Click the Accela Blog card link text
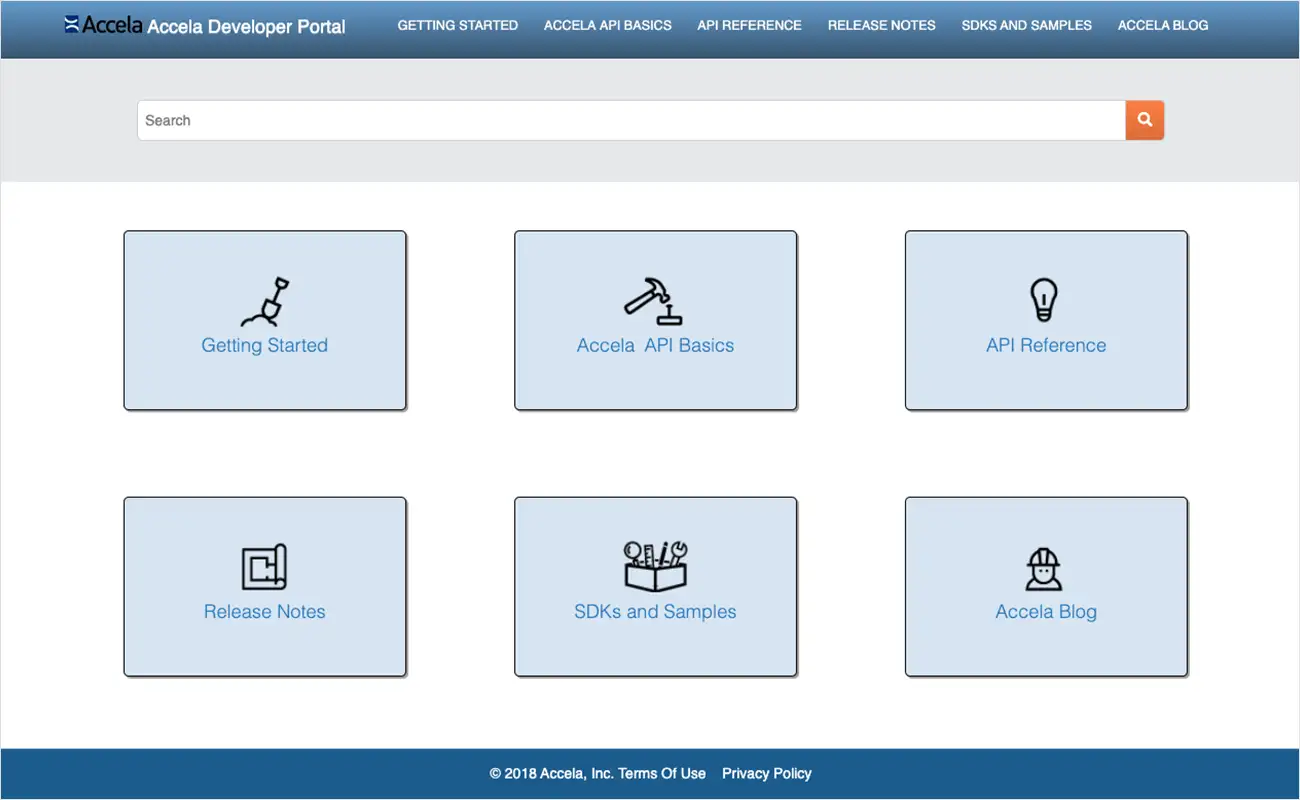 coord(1046,611)
